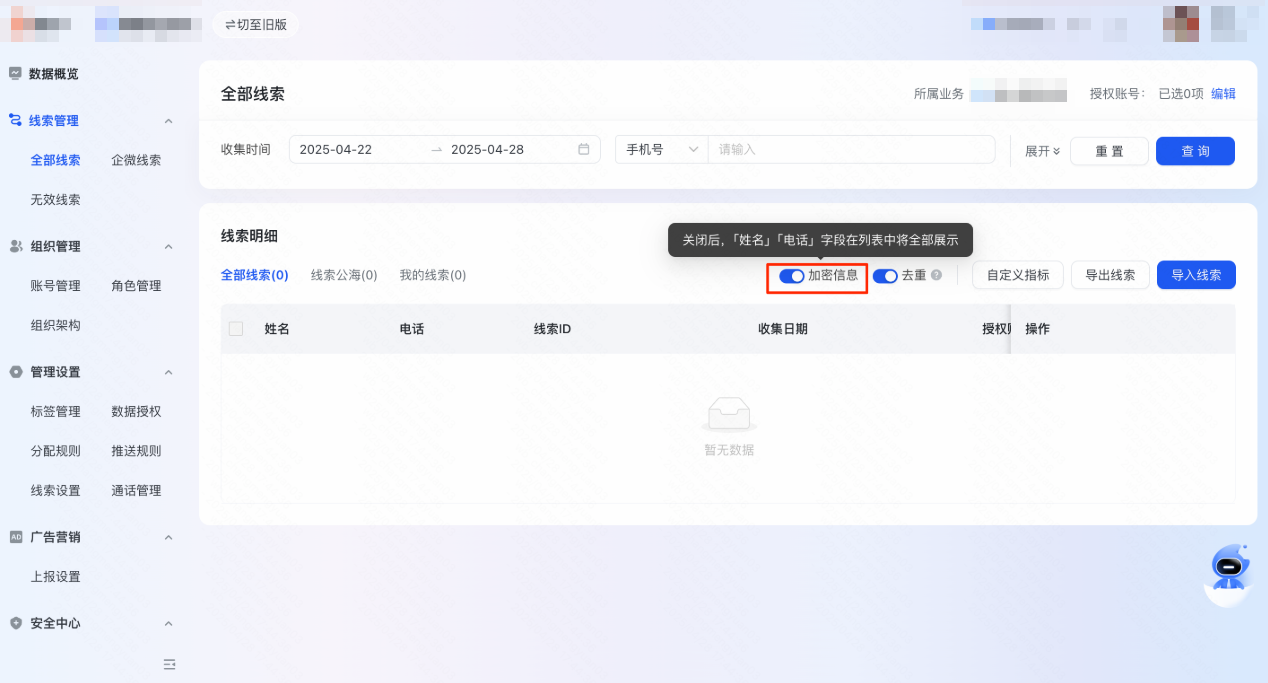This screenshot has height=683, width=1268.
Task: Click the sidebar collapse icon at bottom
Action: [x=169, y=664]
